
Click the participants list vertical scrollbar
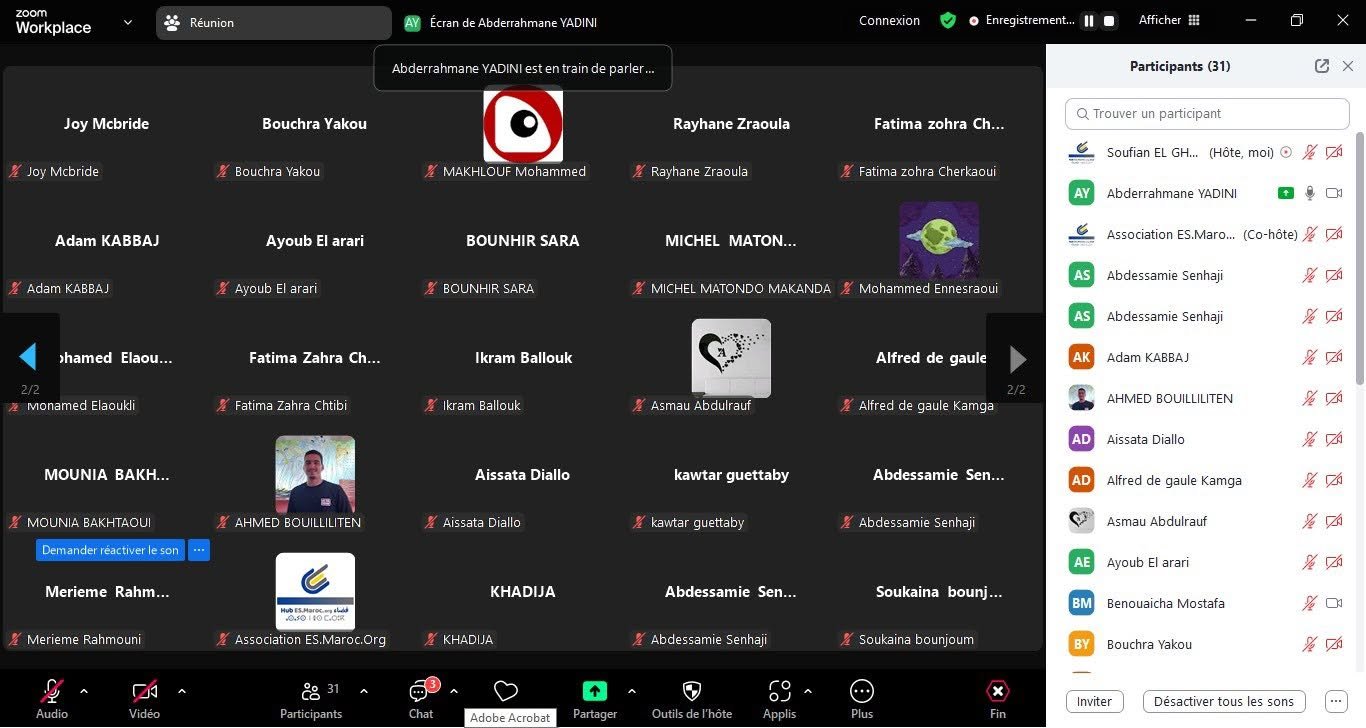tap(1359, 258)
